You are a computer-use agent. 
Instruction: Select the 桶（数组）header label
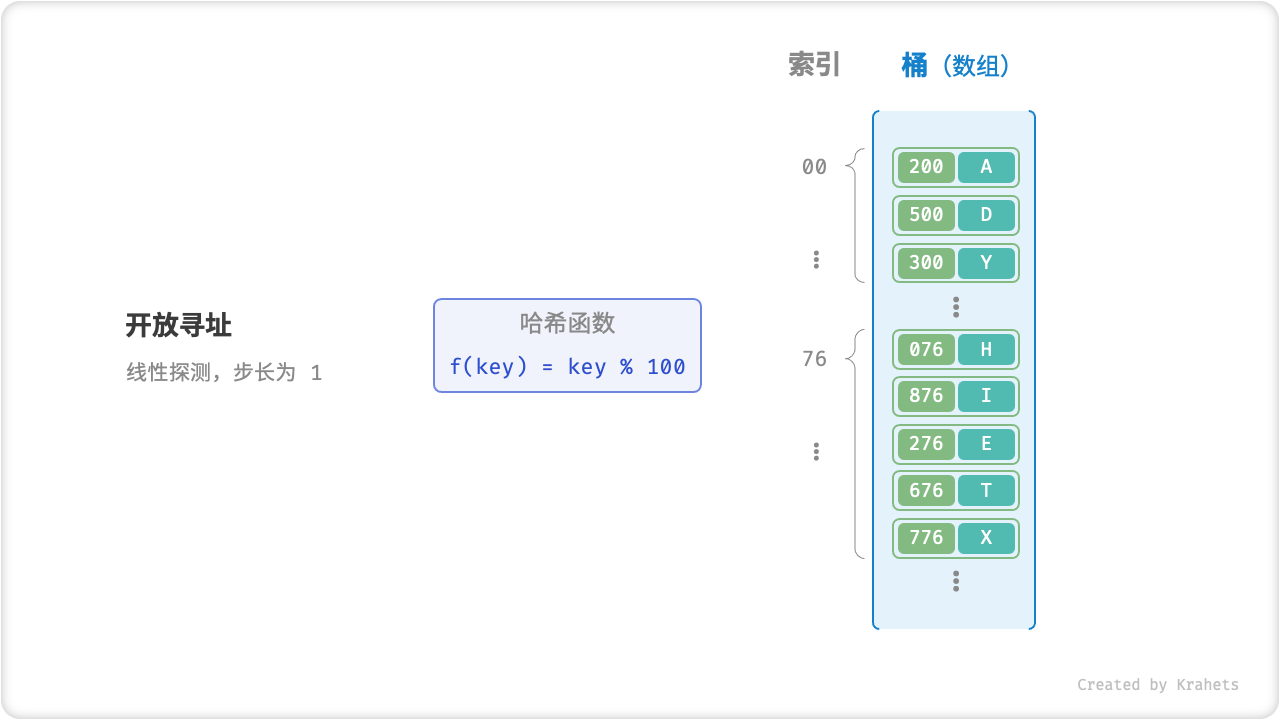click(955, 64)
